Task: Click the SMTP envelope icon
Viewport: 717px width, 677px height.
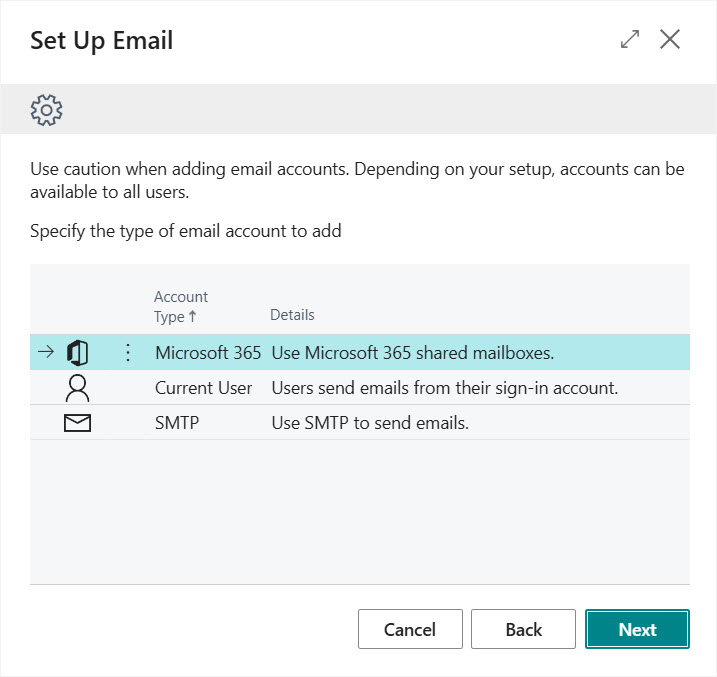Action: click(x=77, y=423)
